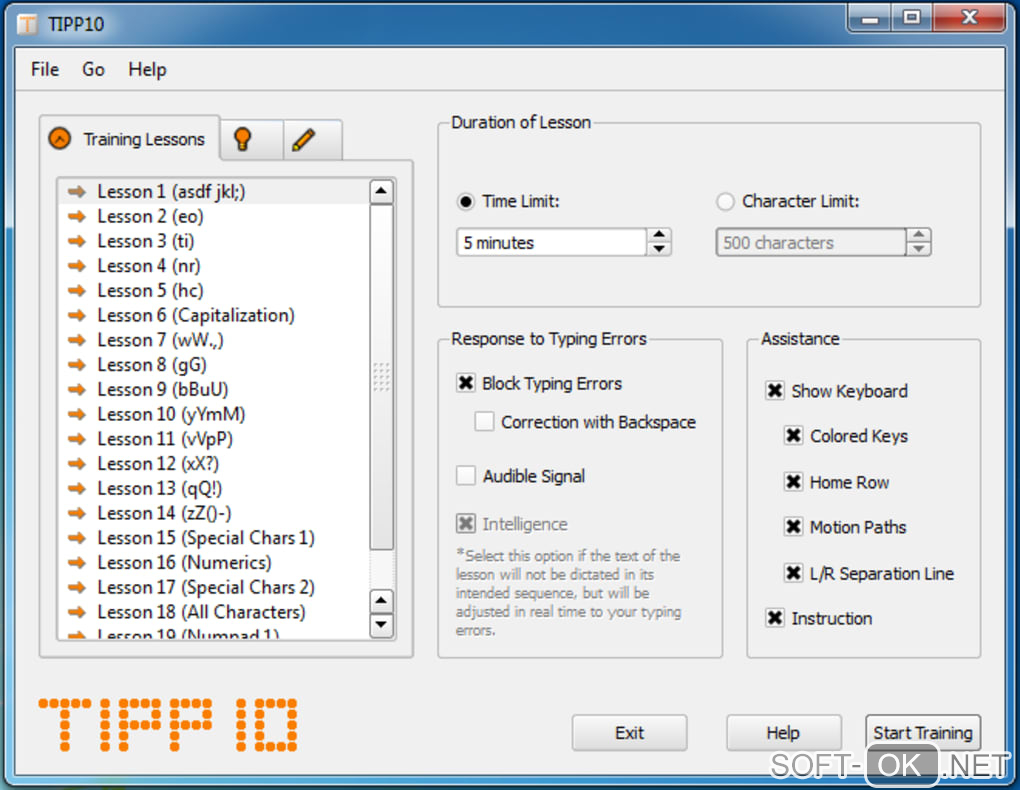Click the Help button at bottom
Viewport: 1020px width, 790px height.
[783, 733]
